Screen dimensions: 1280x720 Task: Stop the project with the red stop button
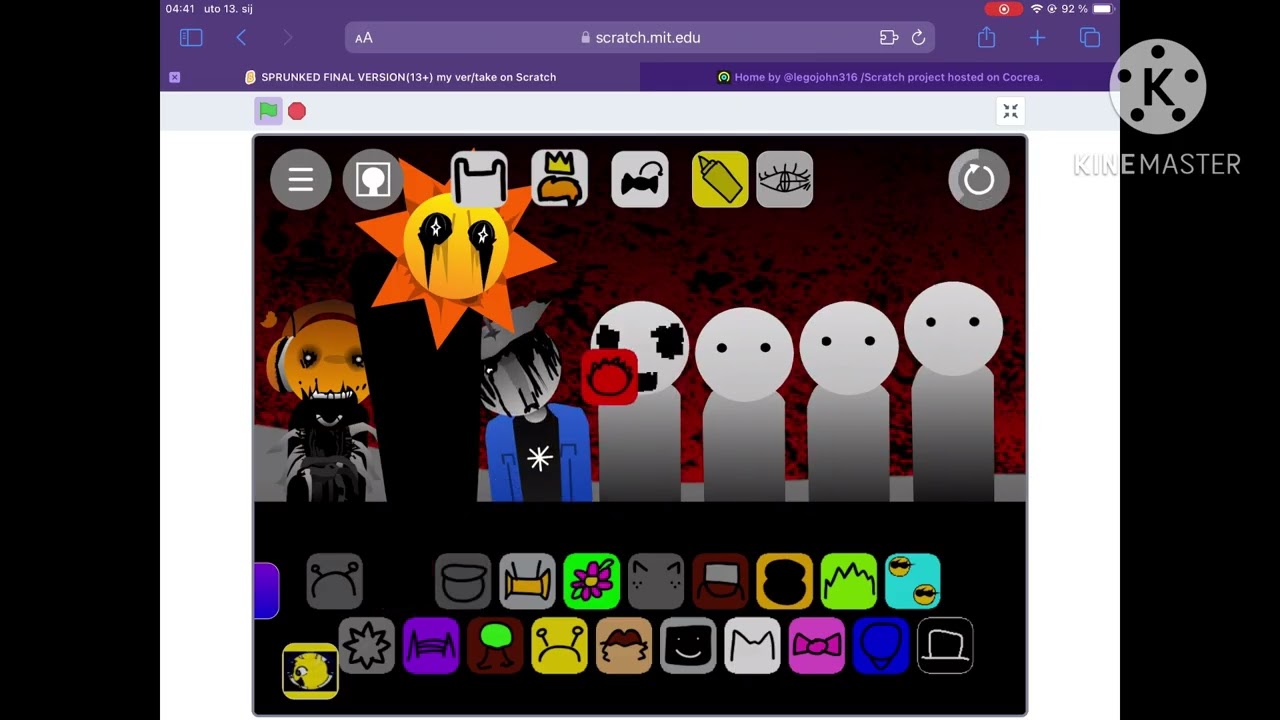(297, 111)
